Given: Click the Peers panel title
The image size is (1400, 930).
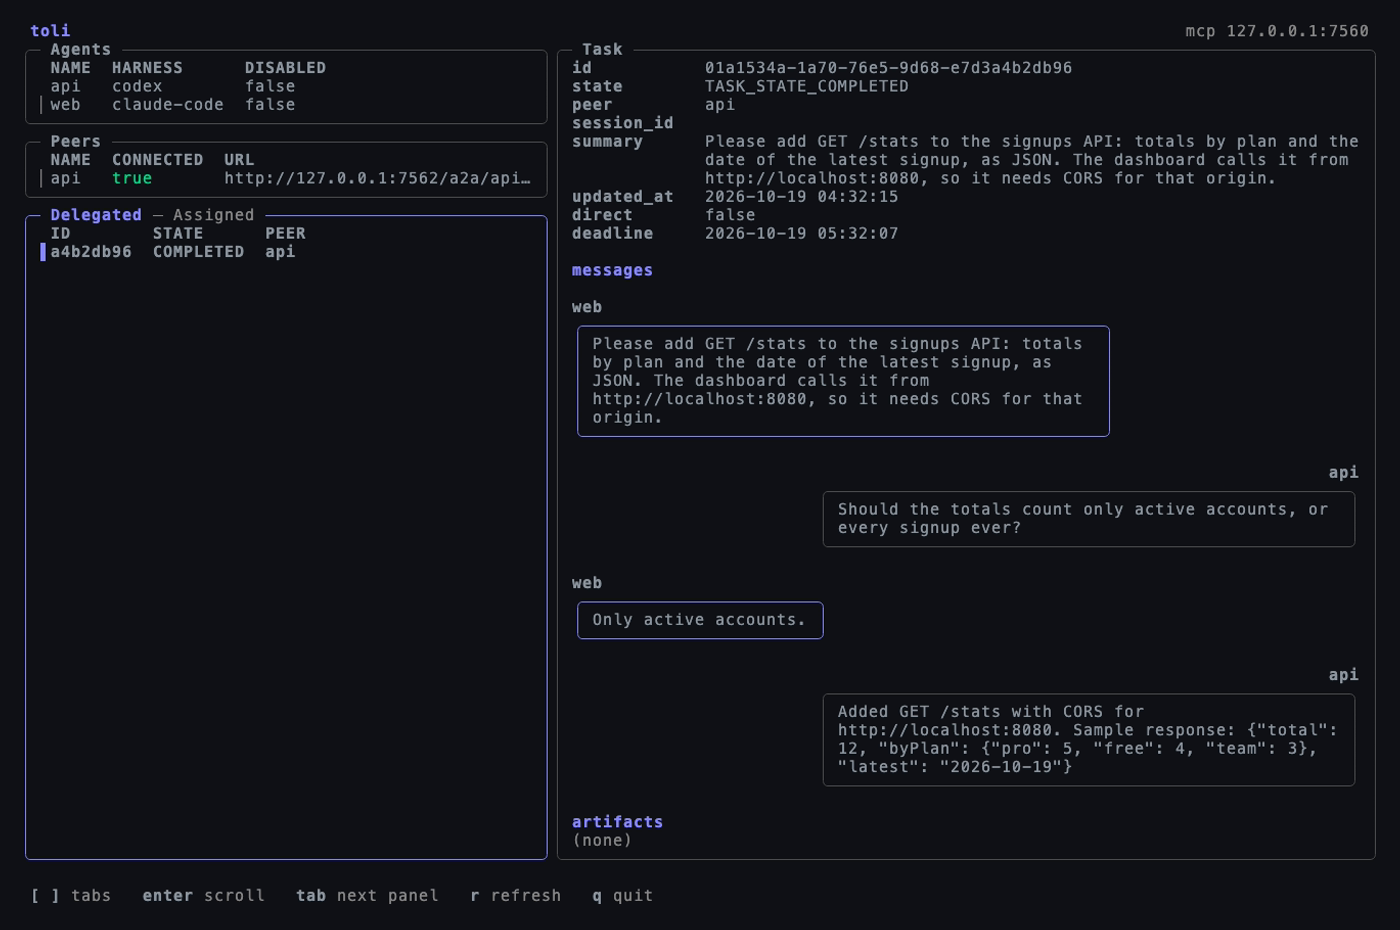Looking at the screenshot, I should pos(75,142).
